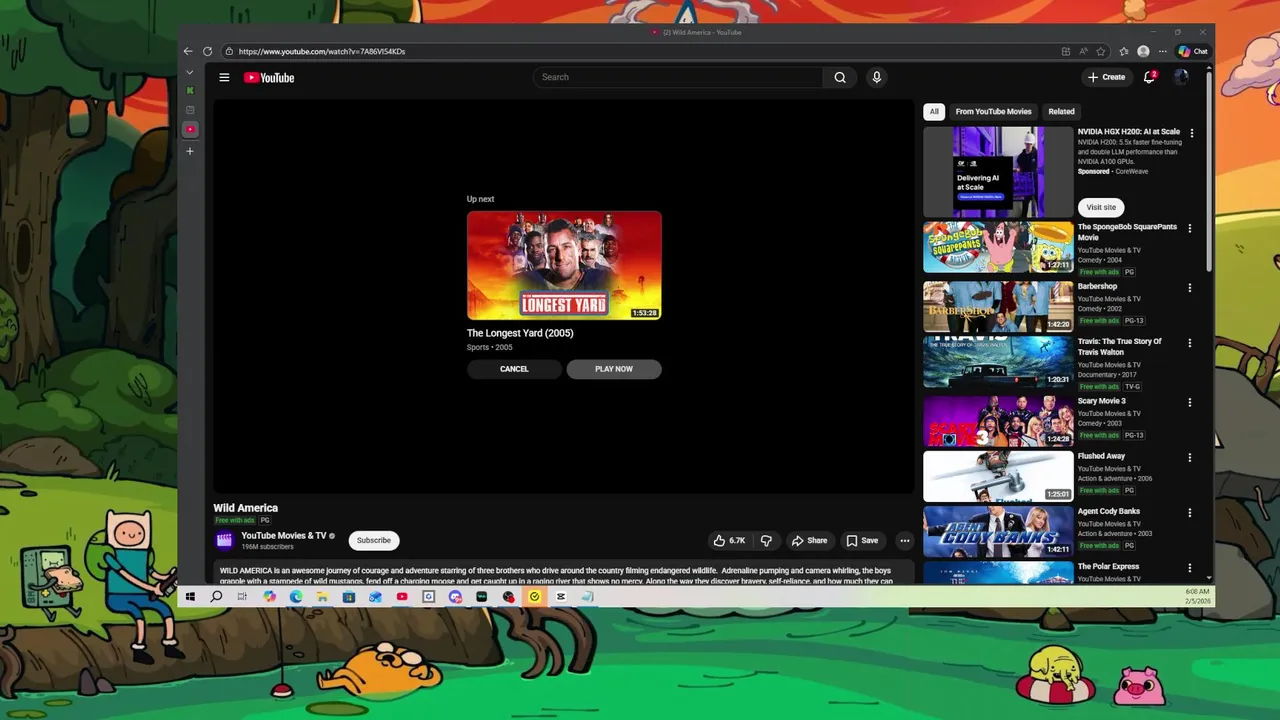Open YouTube notifications bell

pos(1149,77)
